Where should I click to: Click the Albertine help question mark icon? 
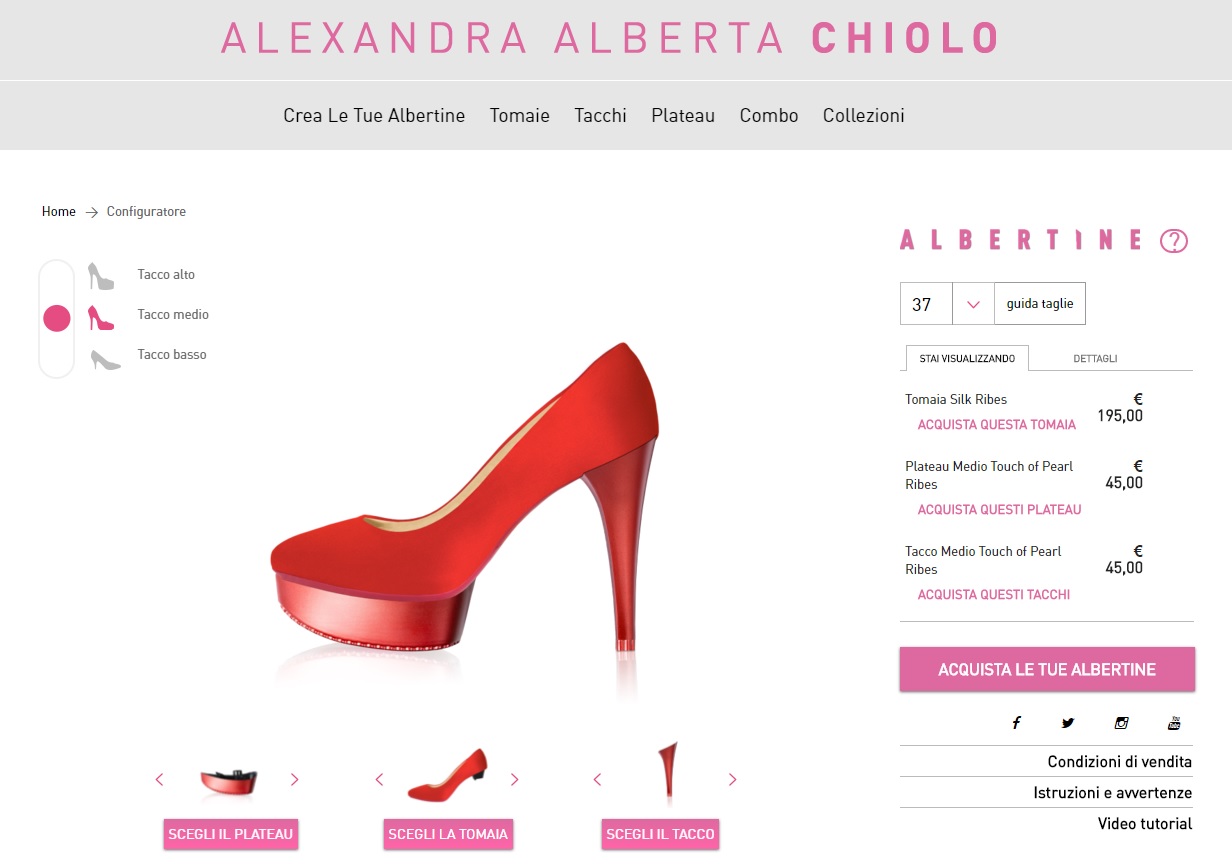tap(1174, 241)
